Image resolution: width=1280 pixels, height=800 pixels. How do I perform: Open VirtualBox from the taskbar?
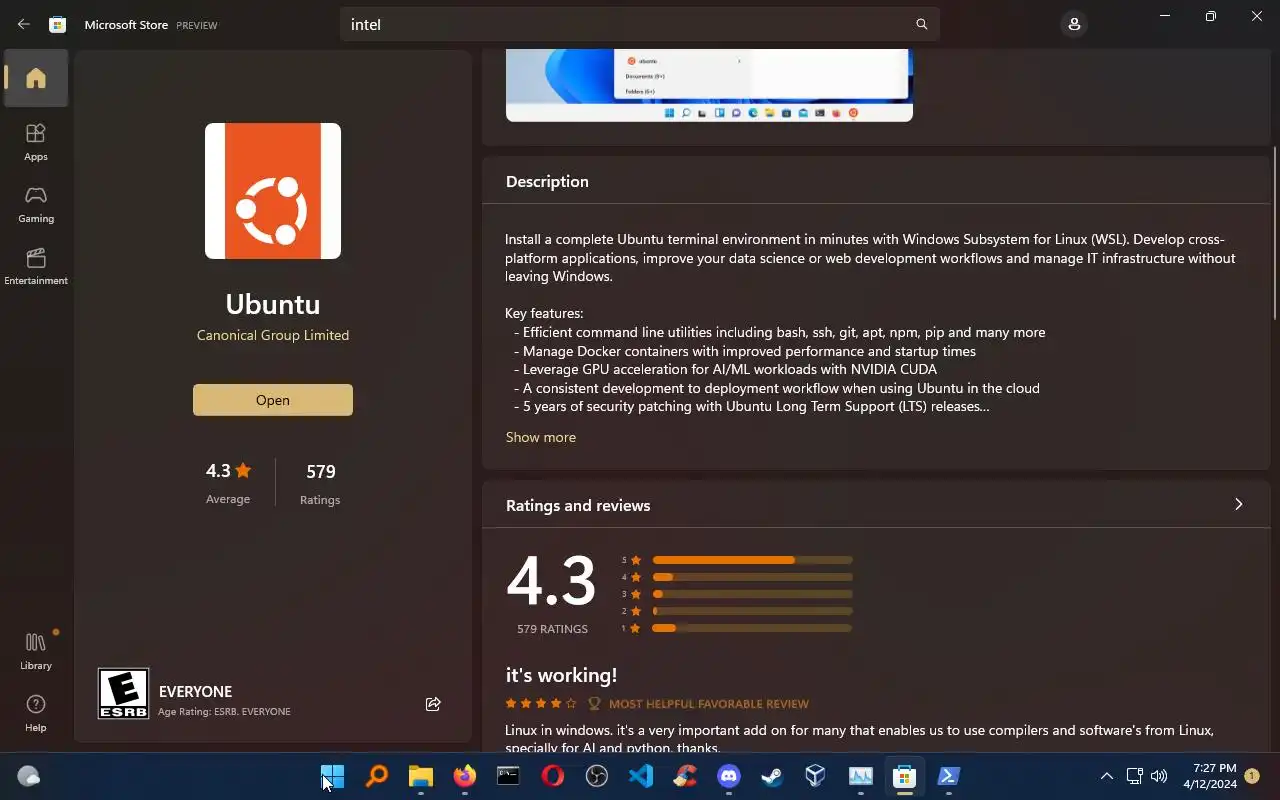pos(816,776)
